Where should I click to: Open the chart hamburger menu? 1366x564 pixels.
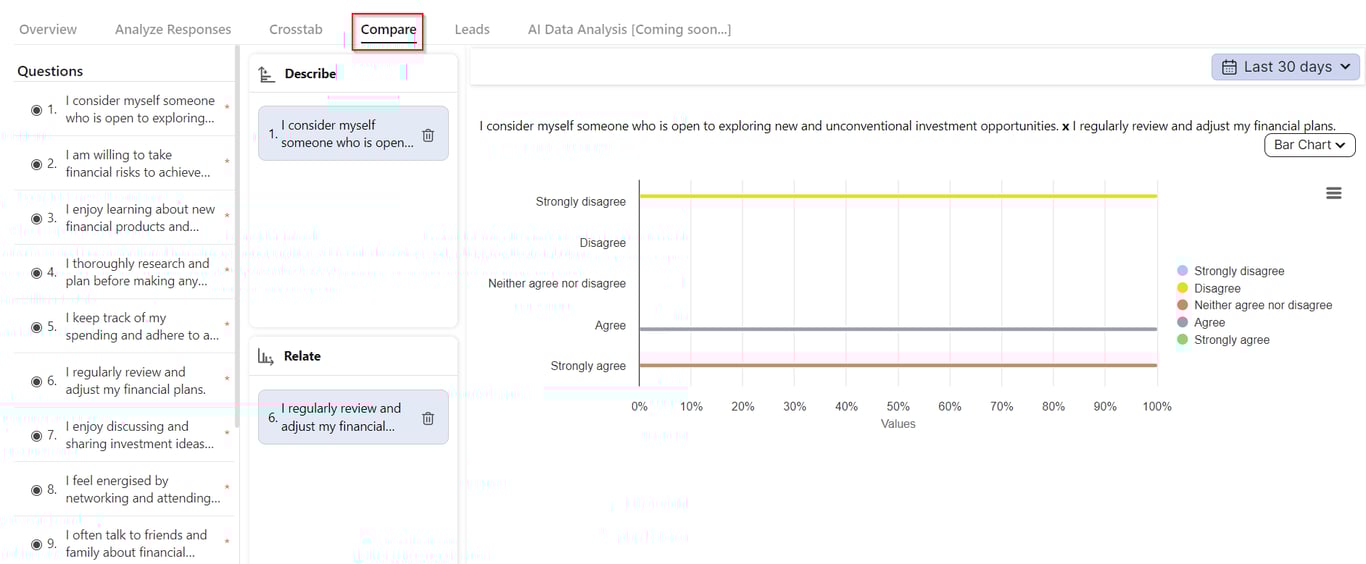[x=1333, y=193]
